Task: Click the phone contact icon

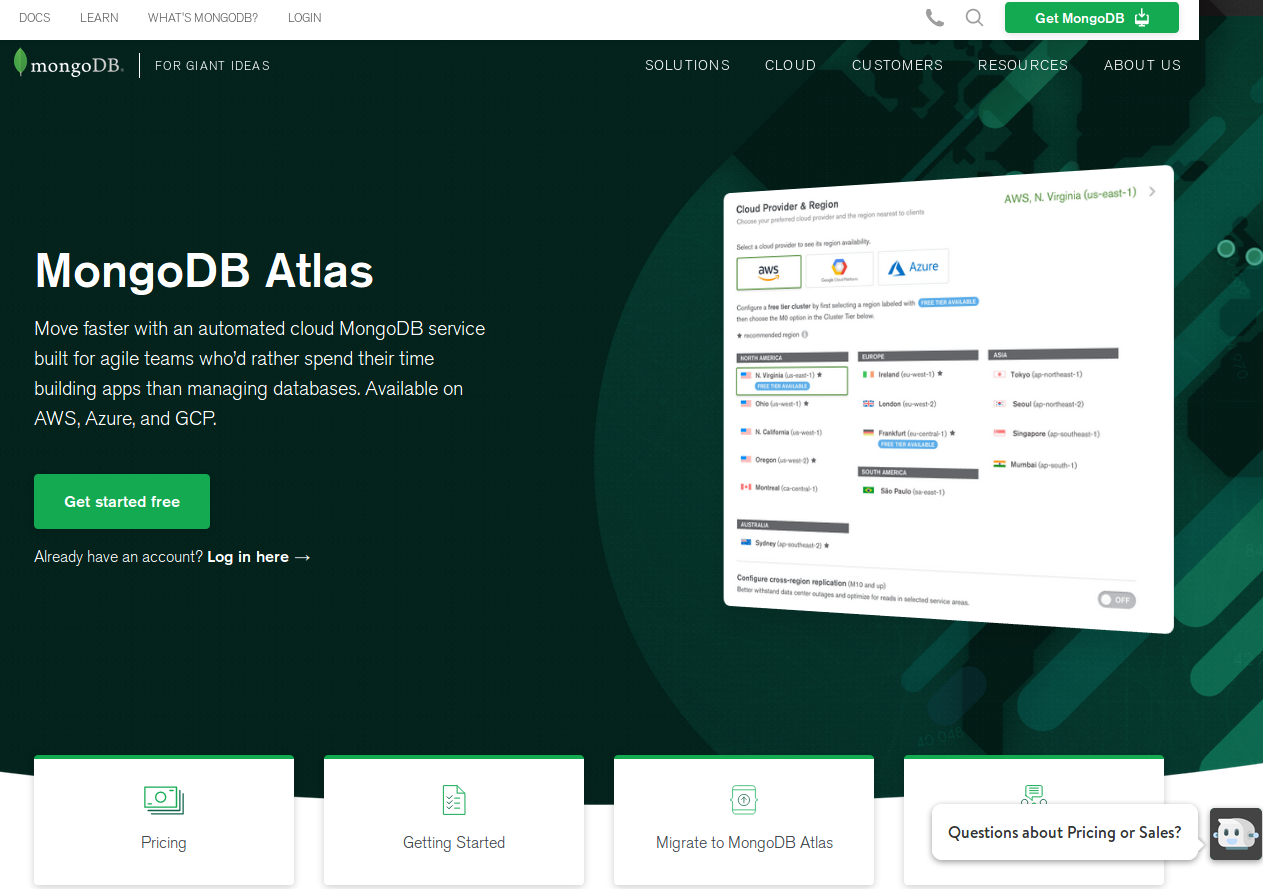Action: 935,18
